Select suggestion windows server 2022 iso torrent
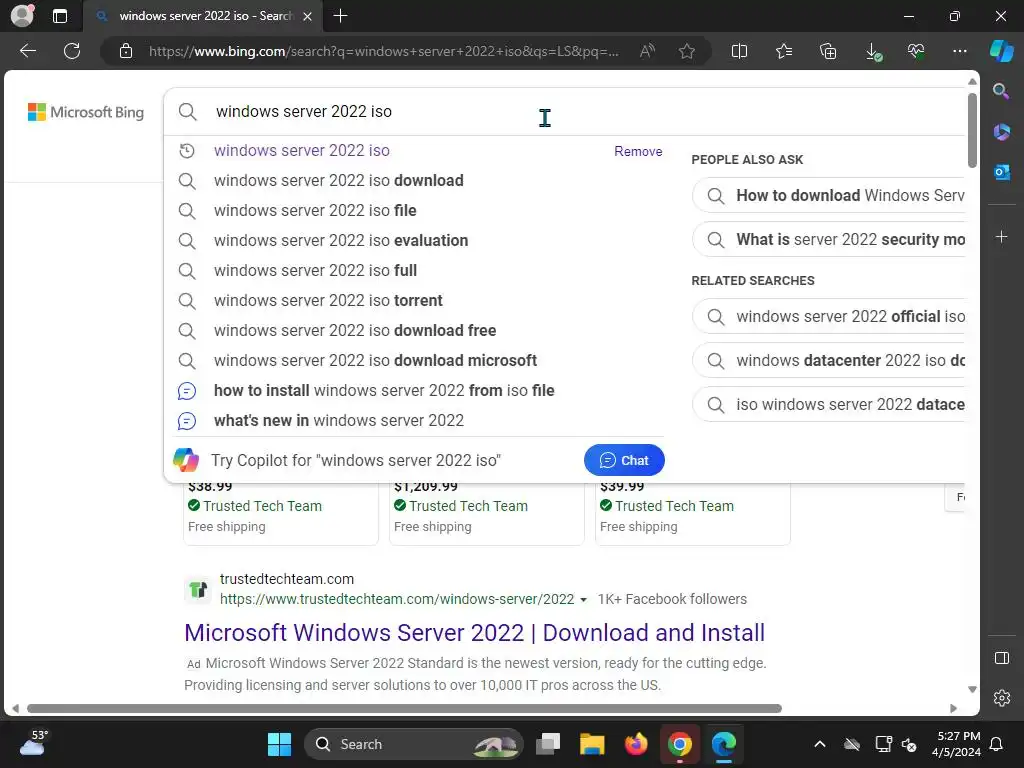 tap(328, 300)
